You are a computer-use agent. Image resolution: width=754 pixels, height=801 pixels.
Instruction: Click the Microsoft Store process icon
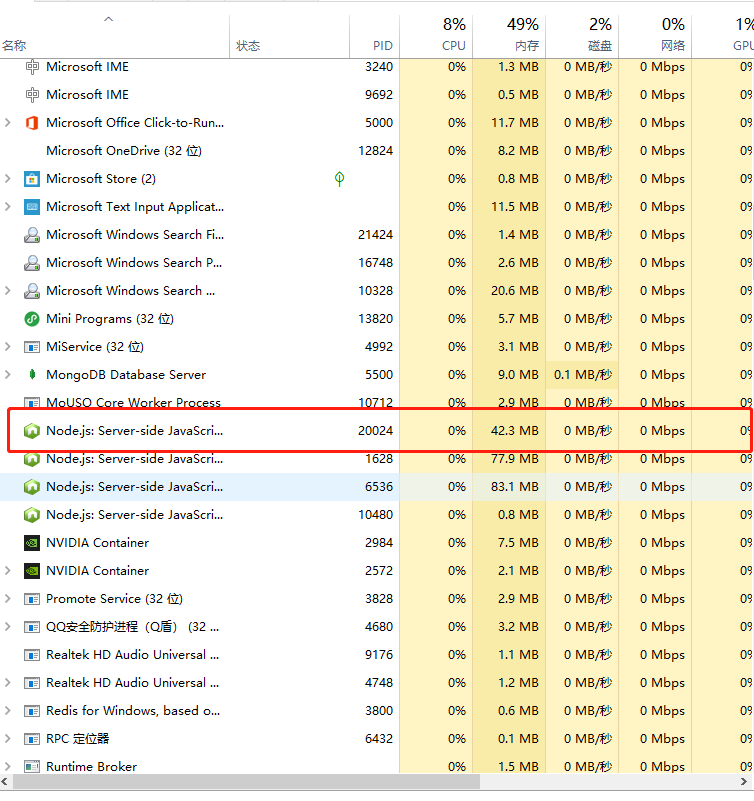coord(32,179)
